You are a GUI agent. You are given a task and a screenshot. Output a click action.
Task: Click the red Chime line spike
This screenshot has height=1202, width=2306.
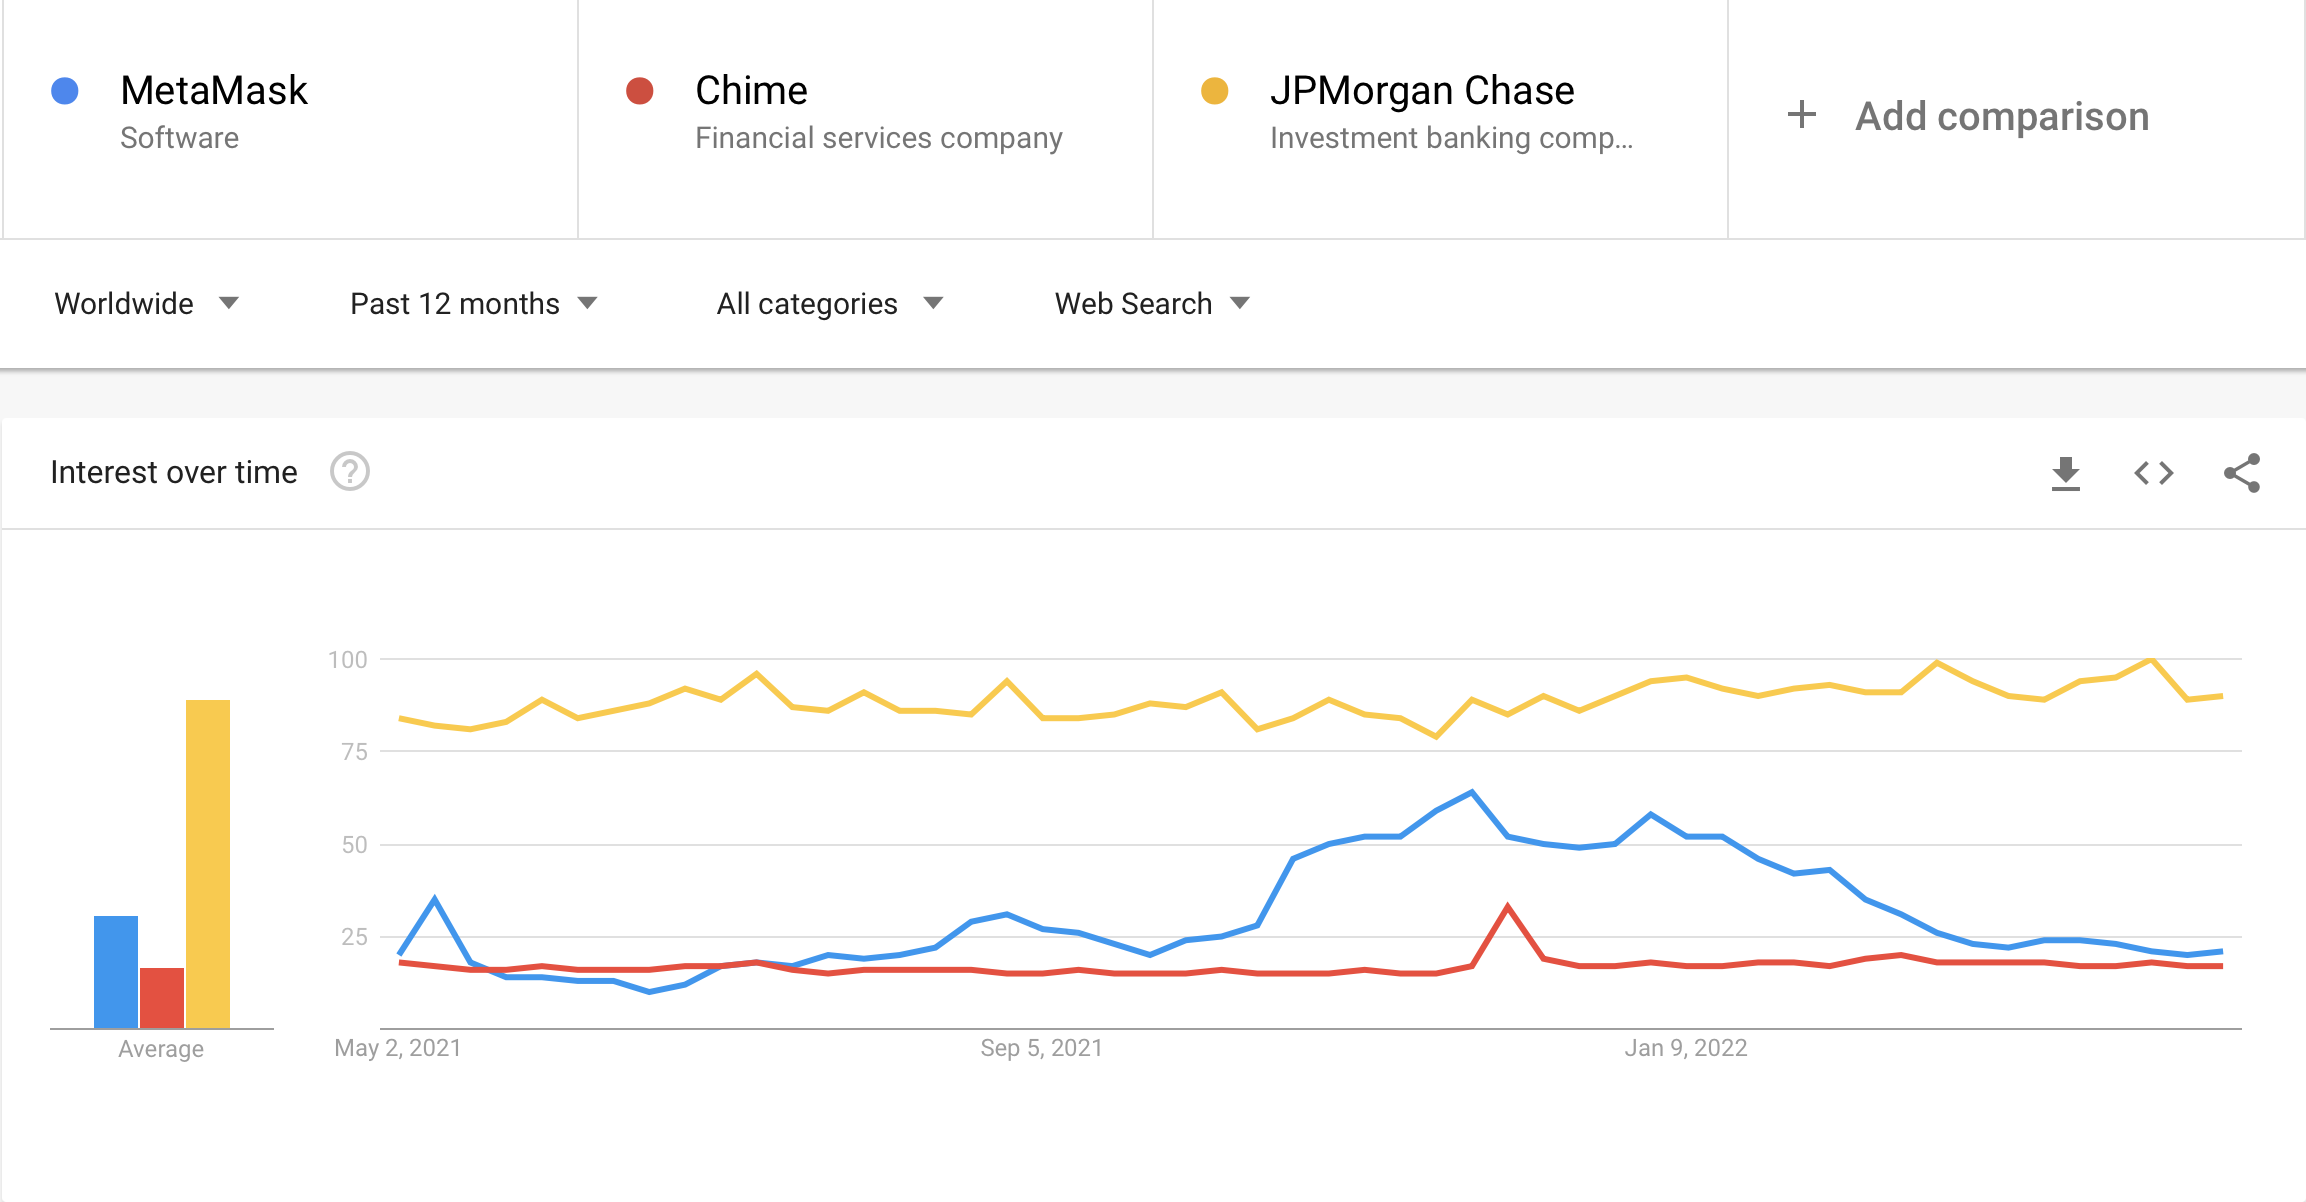point(1507,907)
